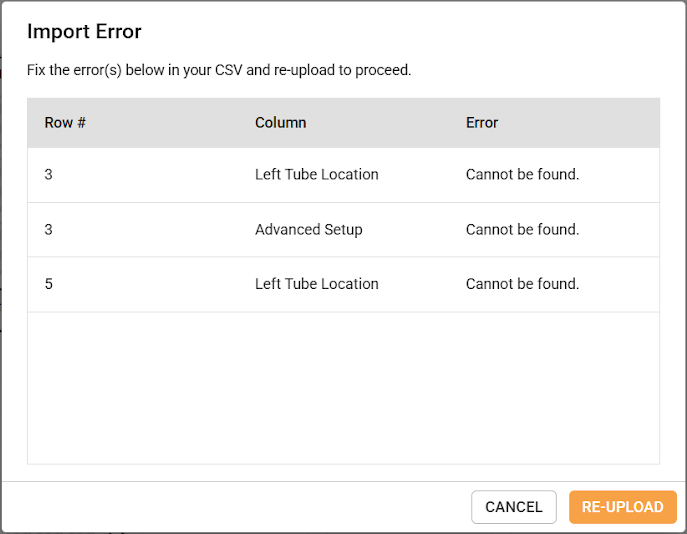
Task: Click the "Fix the error(s) below" instruction text
Action: (x=219, y=71)
